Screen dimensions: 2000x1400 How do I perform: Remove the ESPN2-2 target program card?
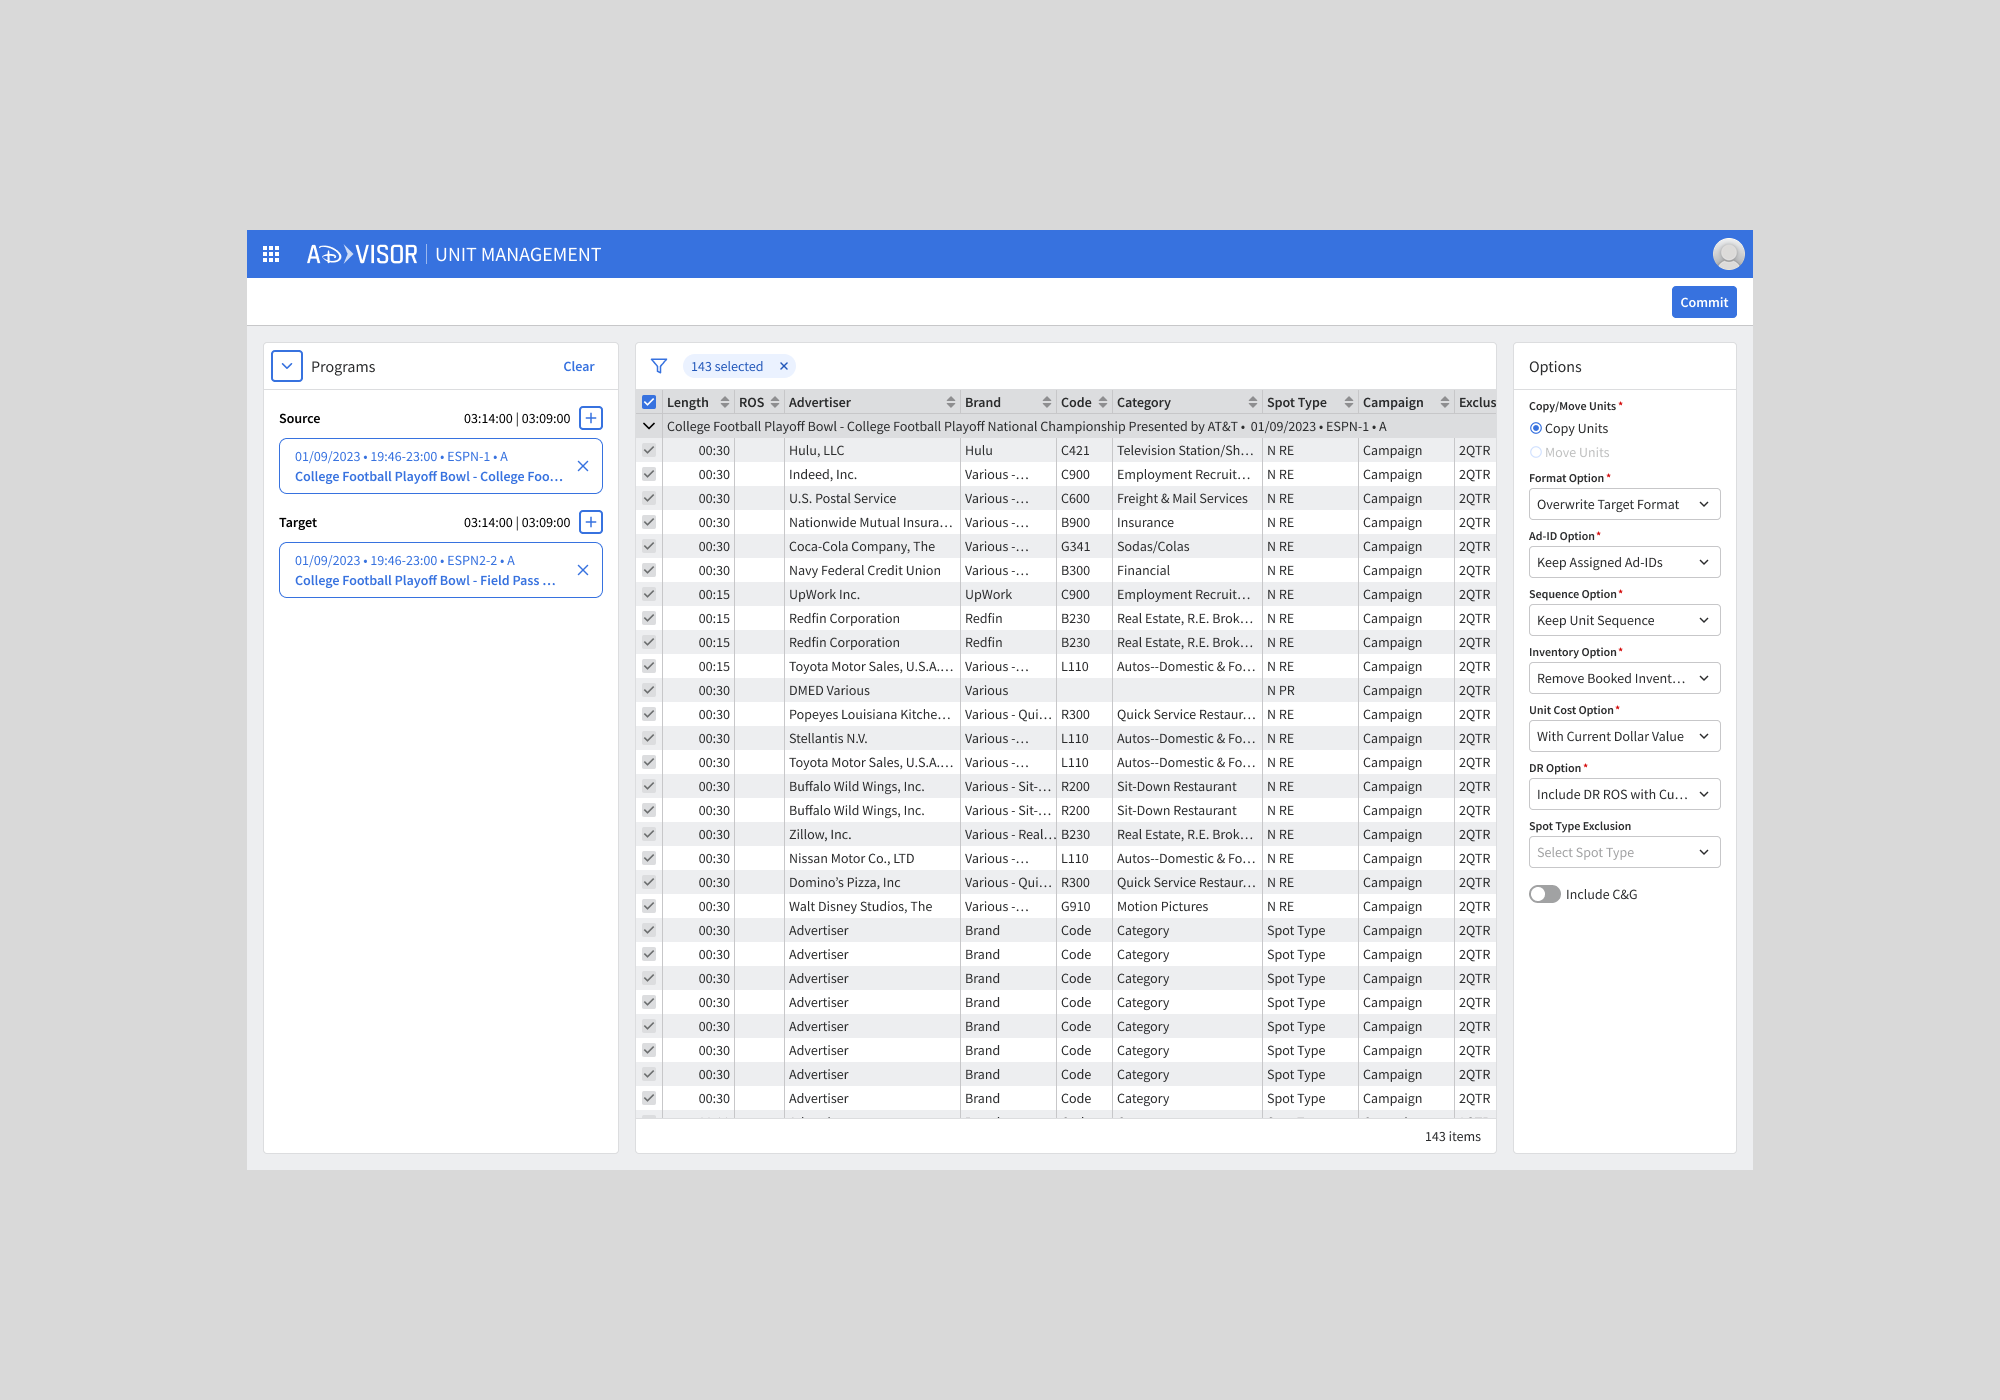(x=583, y=570)
